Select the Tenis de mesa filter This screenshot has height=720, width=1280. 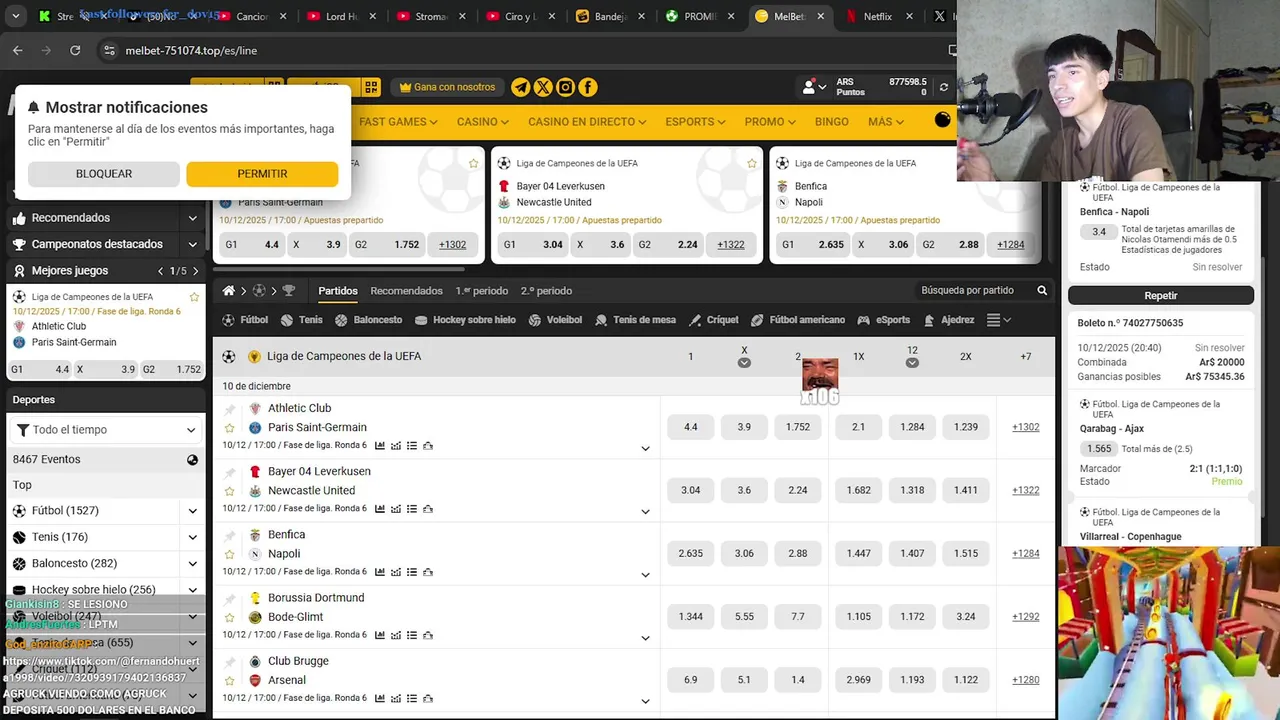tap(635, 320)
